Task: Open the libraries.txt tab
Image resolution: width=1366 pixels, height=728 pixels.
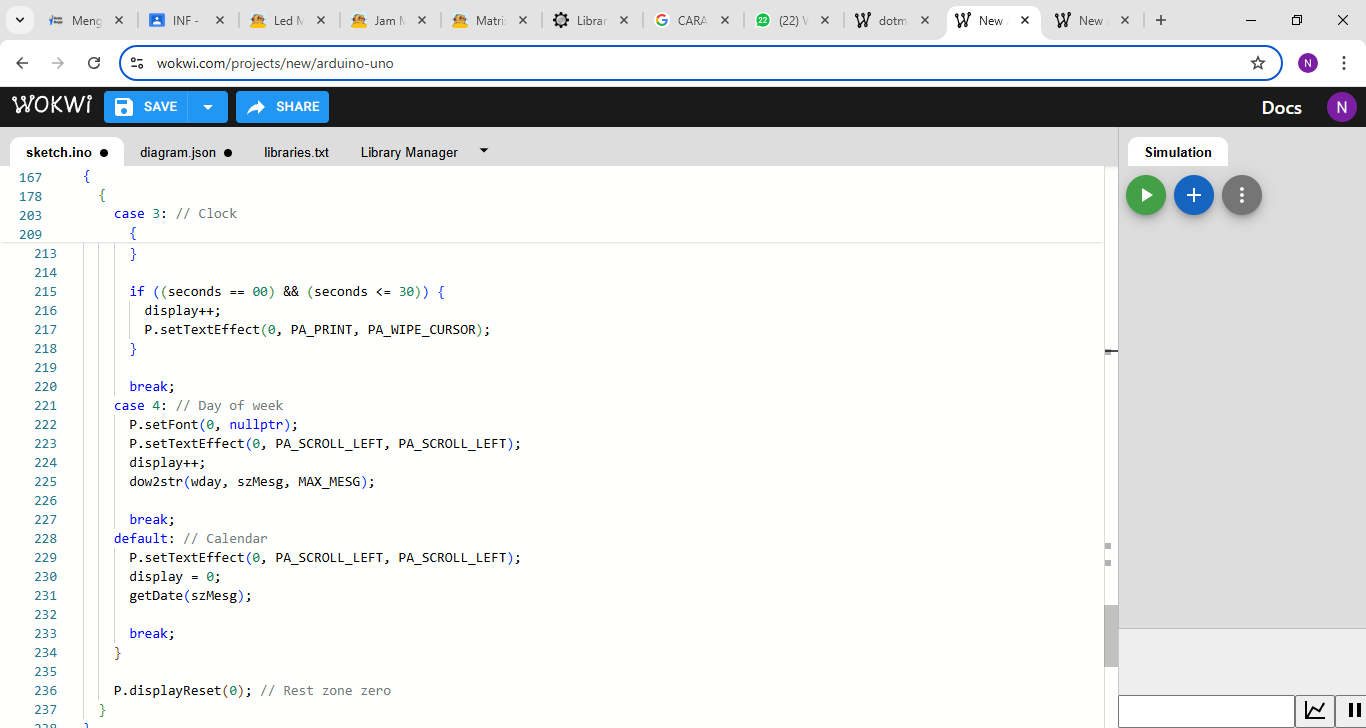Action: pos(296,152)
